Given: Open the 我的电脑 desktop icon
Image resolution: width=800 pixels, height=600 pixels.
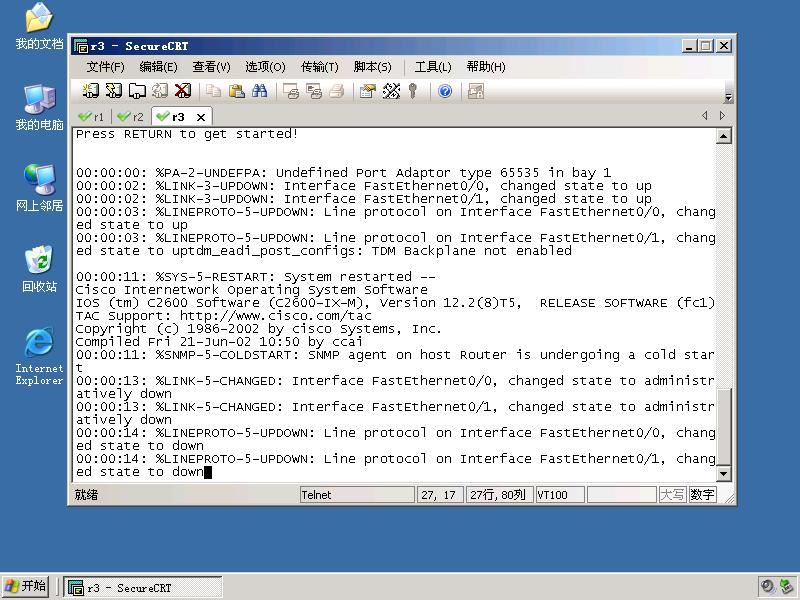Looking at the screenshot, I should pyautogui.click(x=39, y=107).
